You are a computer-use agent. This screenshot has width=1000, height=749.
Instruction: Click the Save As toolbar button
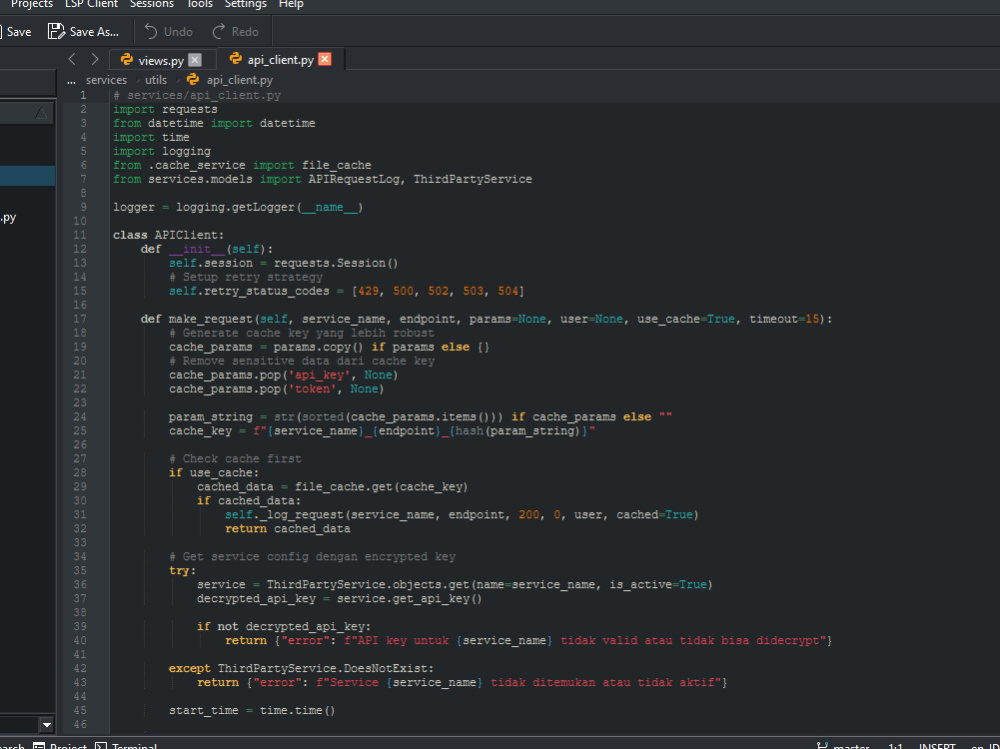(84, 31)
